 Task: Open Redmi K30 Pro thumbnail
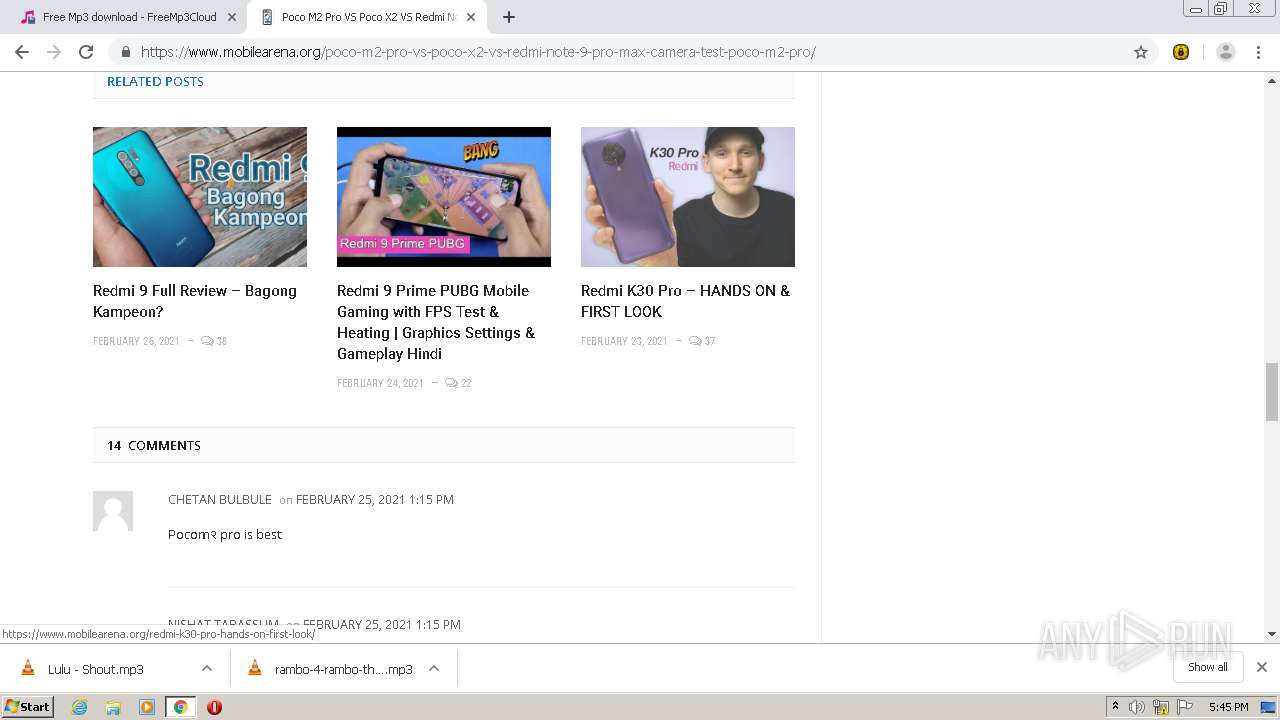pos(688,197)
